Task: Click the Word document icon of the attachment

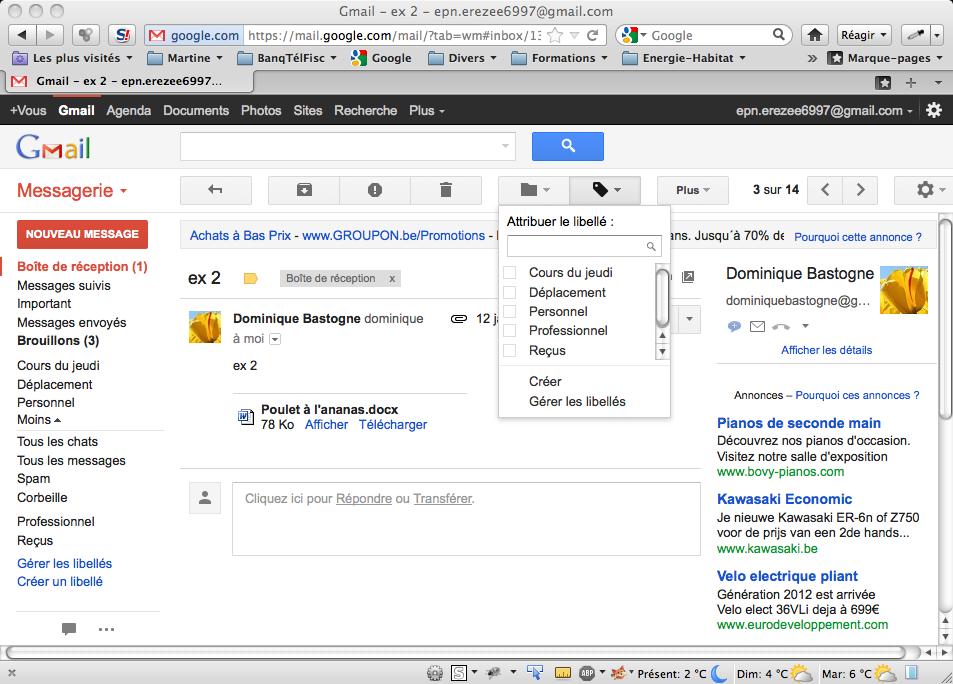Action: pyautogui.click(x=246, y=416)
